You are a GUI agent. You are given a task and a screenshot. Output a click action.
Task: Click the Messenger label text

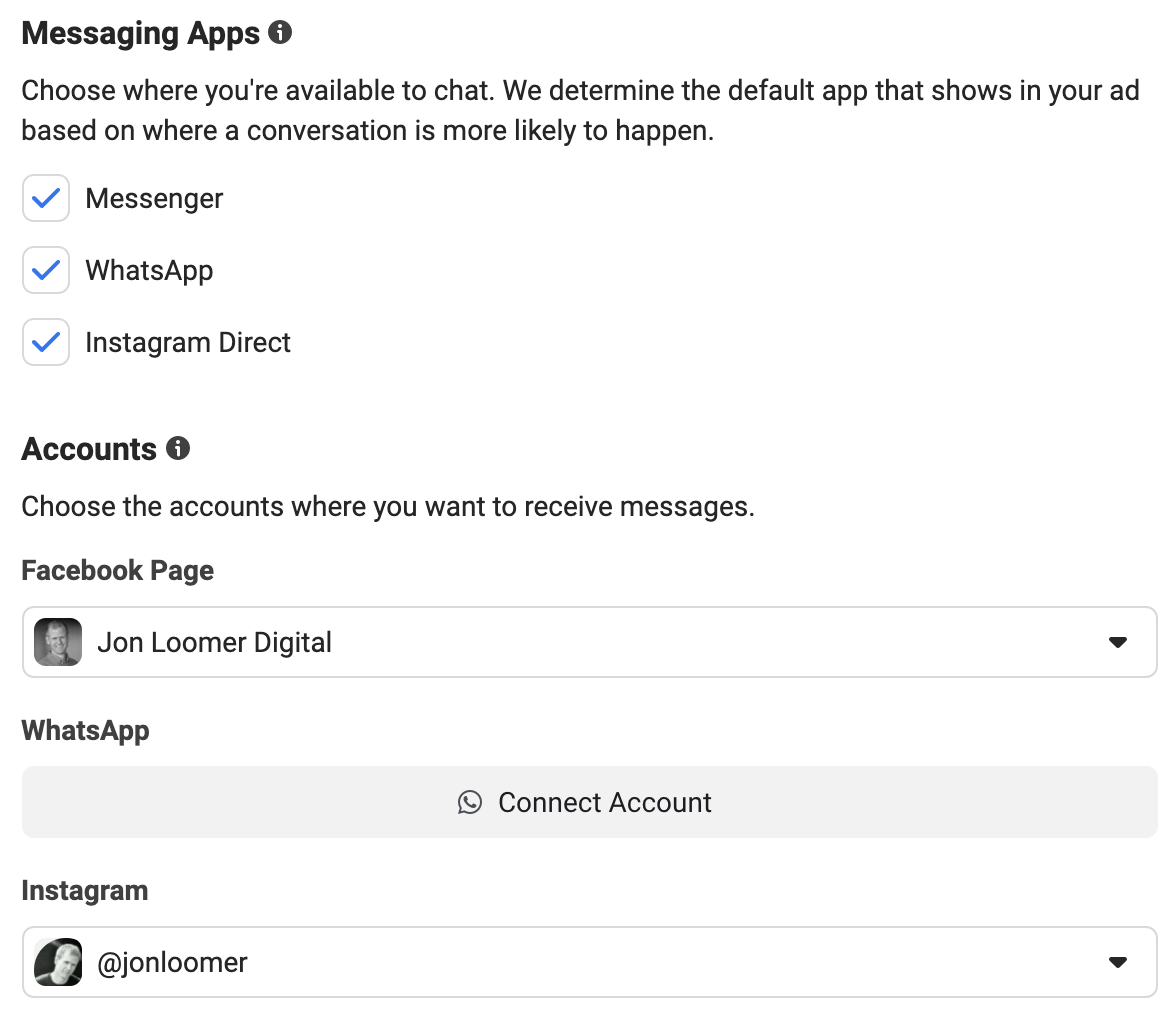pyautogui.click(x=154, y=199)
